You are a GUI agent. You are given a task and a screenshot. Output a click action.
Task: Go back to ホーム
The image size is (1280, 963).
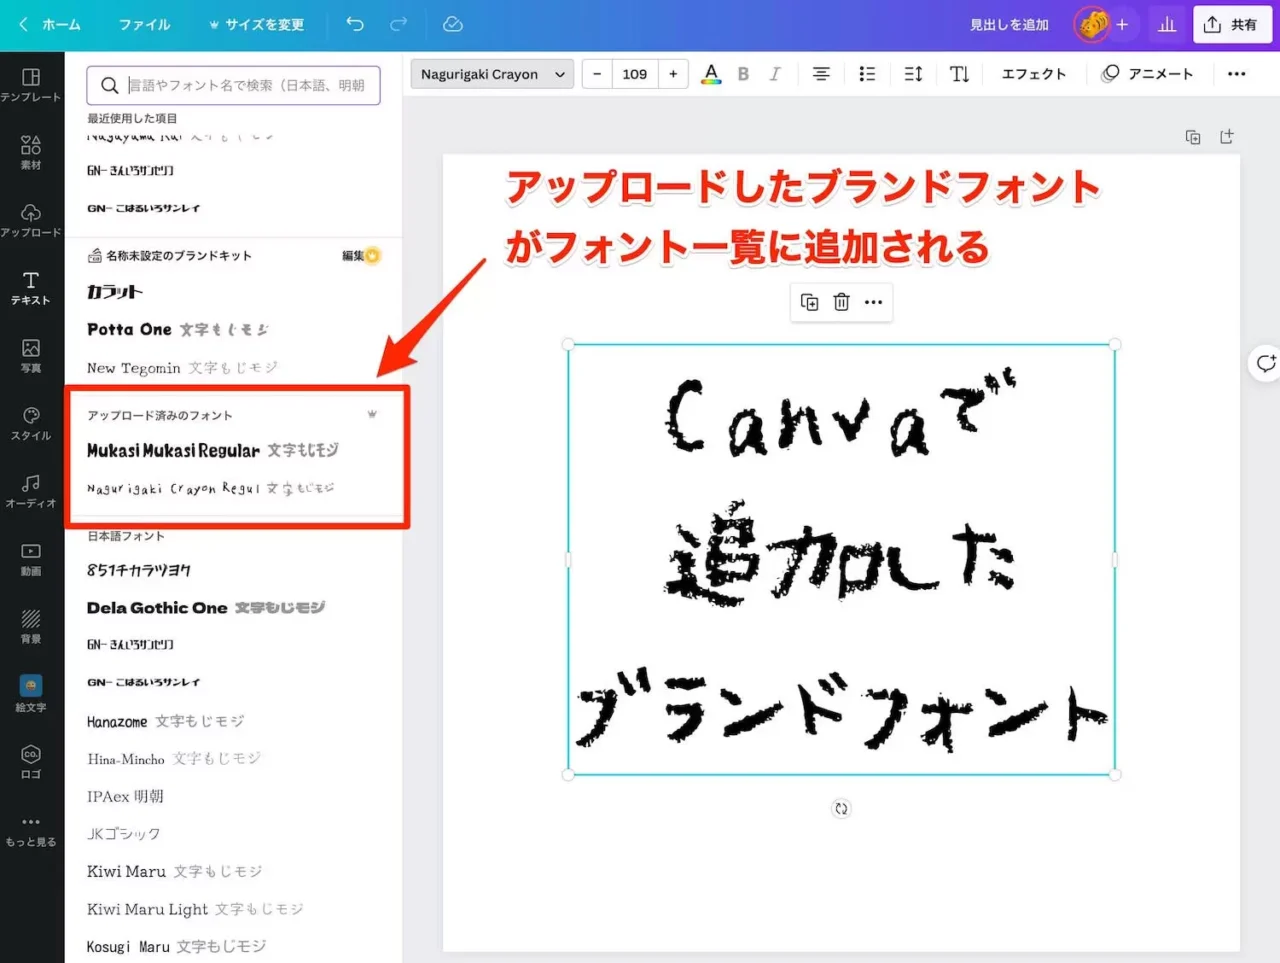click(x=50, y=24)
